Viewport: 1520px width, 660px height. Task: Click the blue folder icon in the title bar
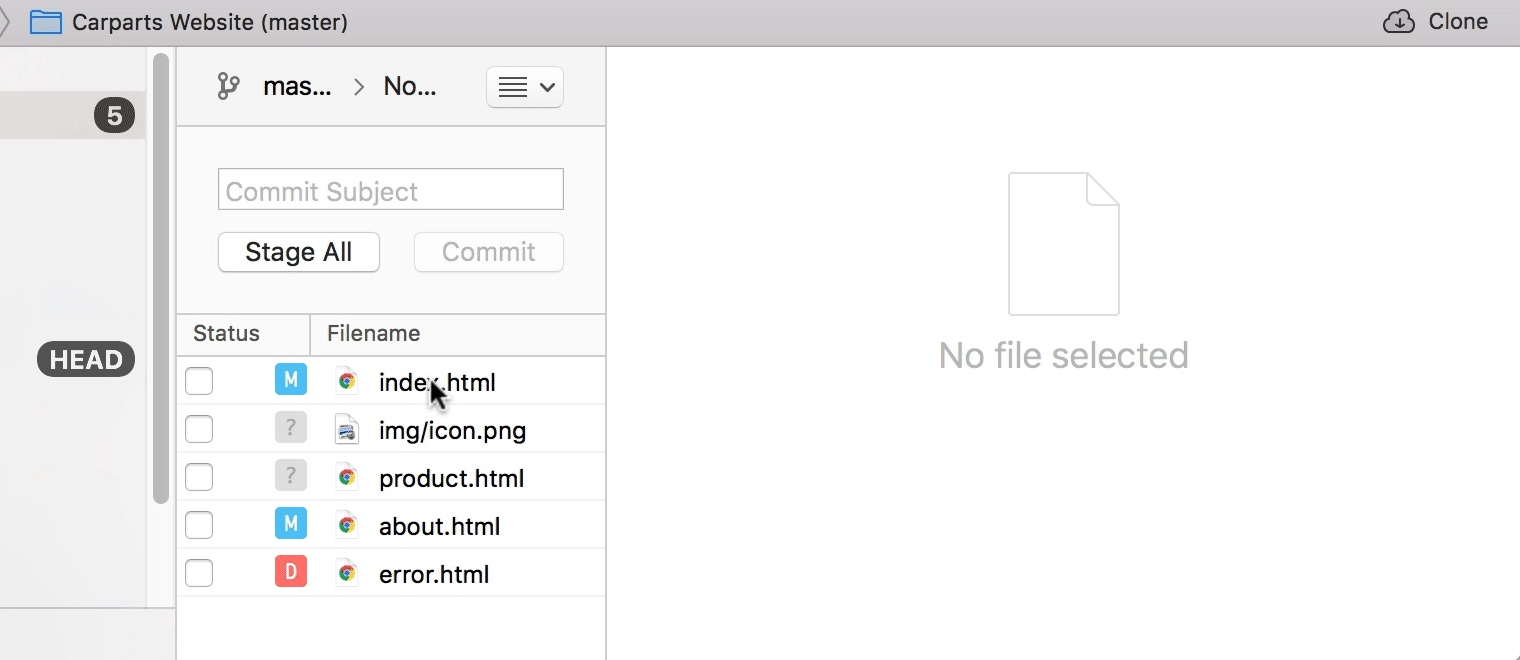(44, 21)
